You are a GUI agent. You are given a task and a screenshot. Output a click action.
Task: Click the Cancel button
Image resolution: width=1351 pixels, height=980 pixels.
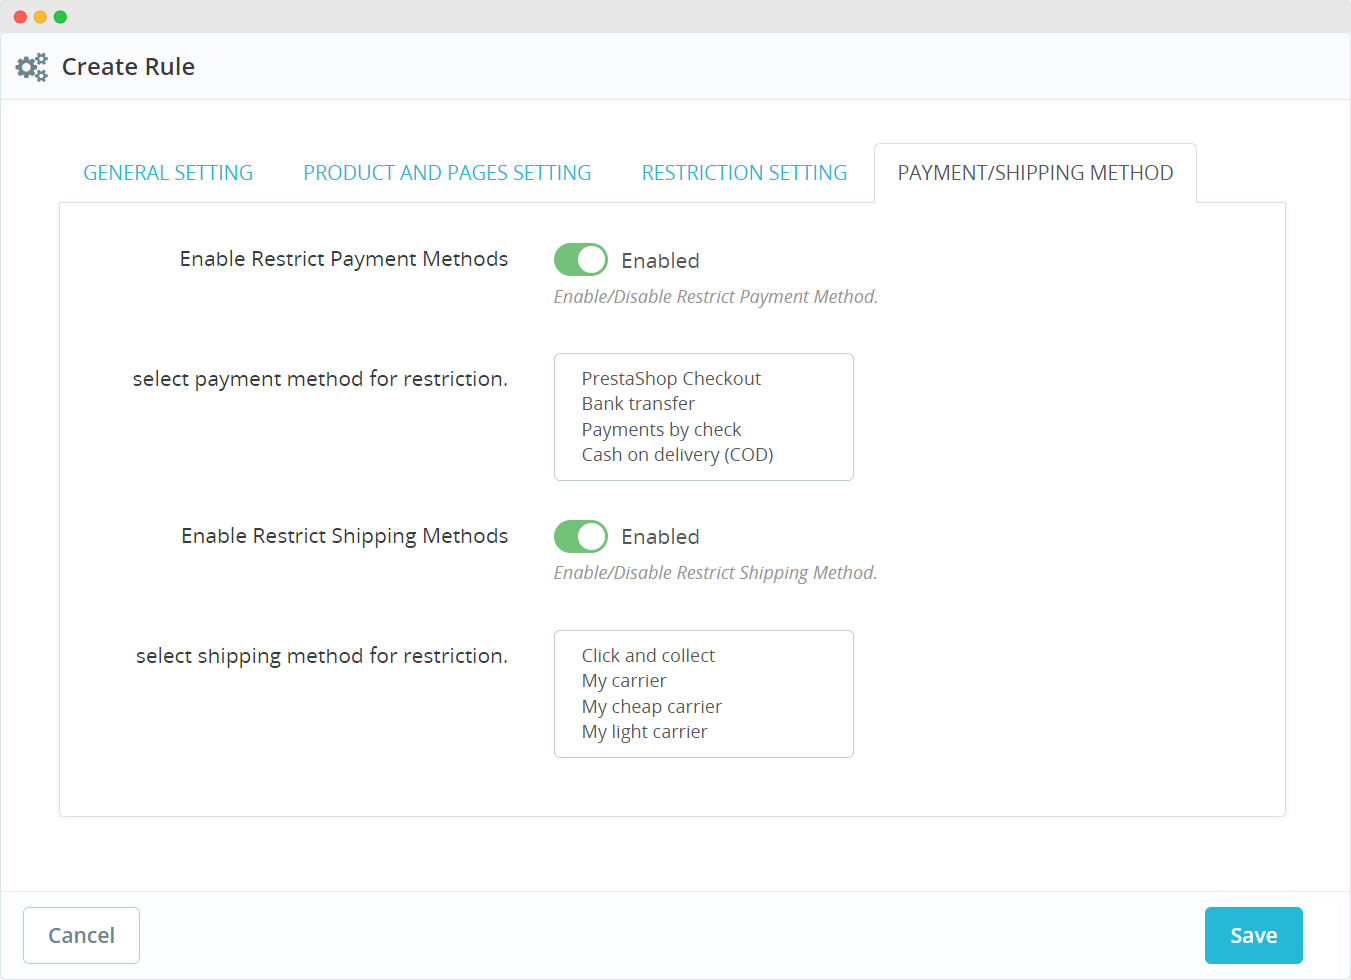coord(81,935)
